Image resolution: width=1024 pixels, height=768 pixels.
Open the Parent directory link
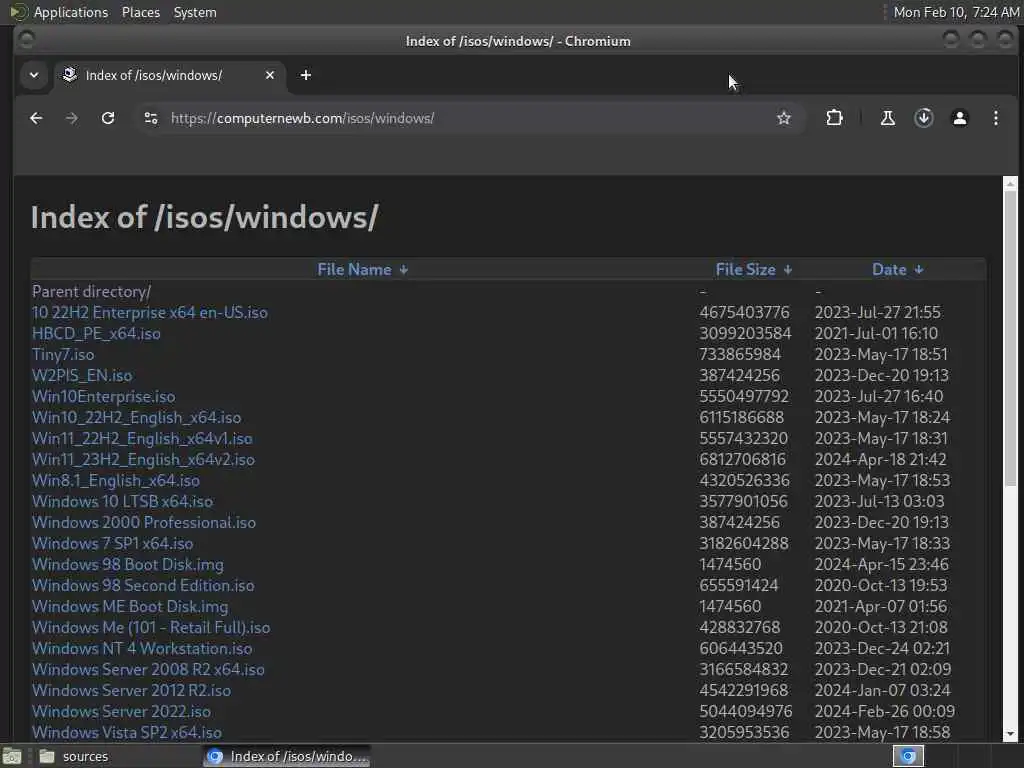pos(91,291)
